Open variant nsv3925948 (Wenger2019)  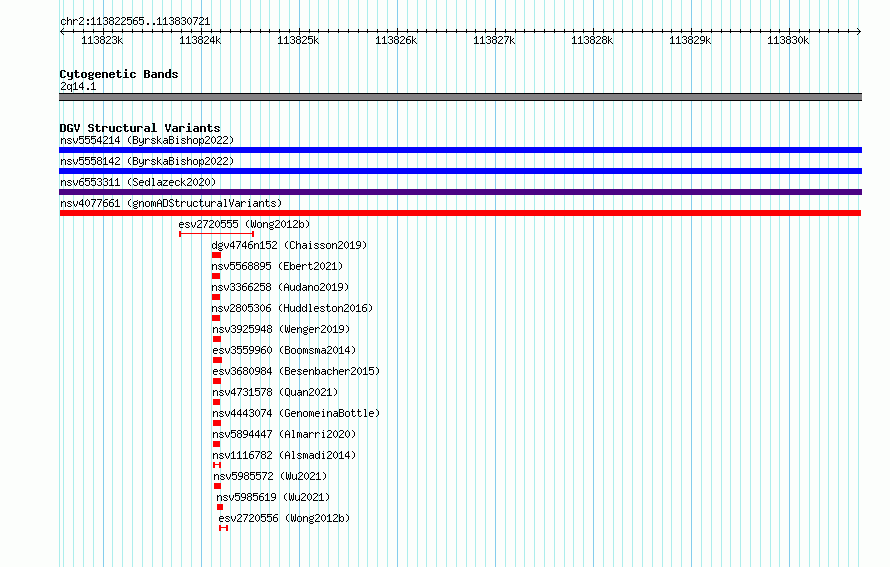coord(281,329)
